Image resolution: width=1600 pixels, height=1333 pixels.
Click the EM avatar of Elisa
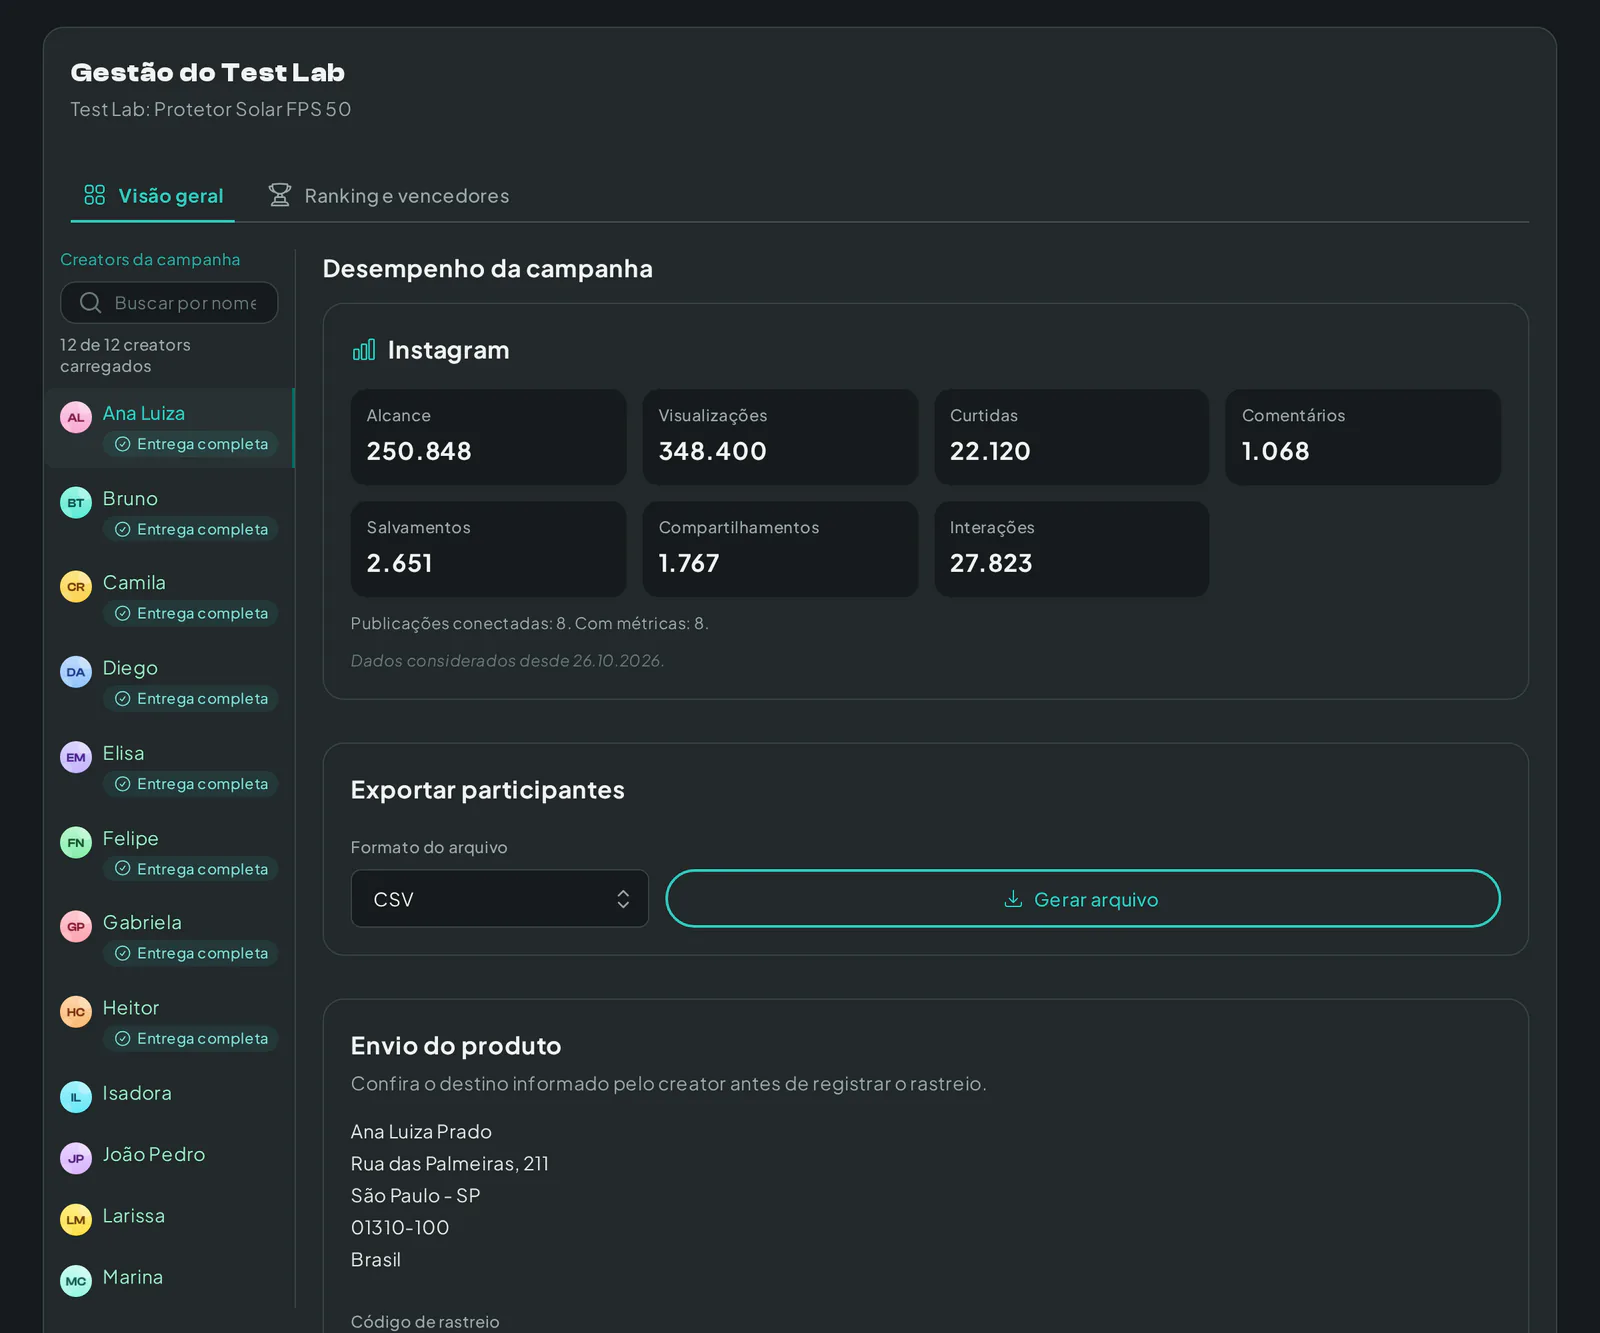[x=76, y=757]
